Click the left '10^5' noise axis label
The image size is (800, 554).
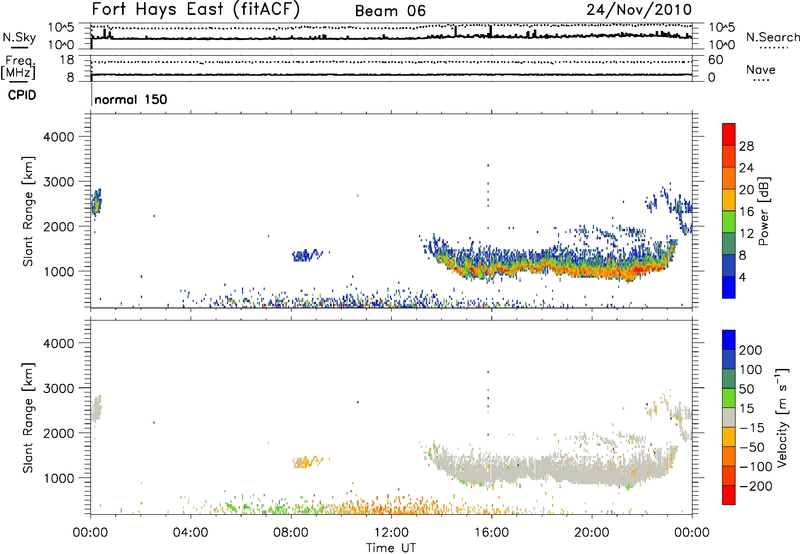click(62, 28)
